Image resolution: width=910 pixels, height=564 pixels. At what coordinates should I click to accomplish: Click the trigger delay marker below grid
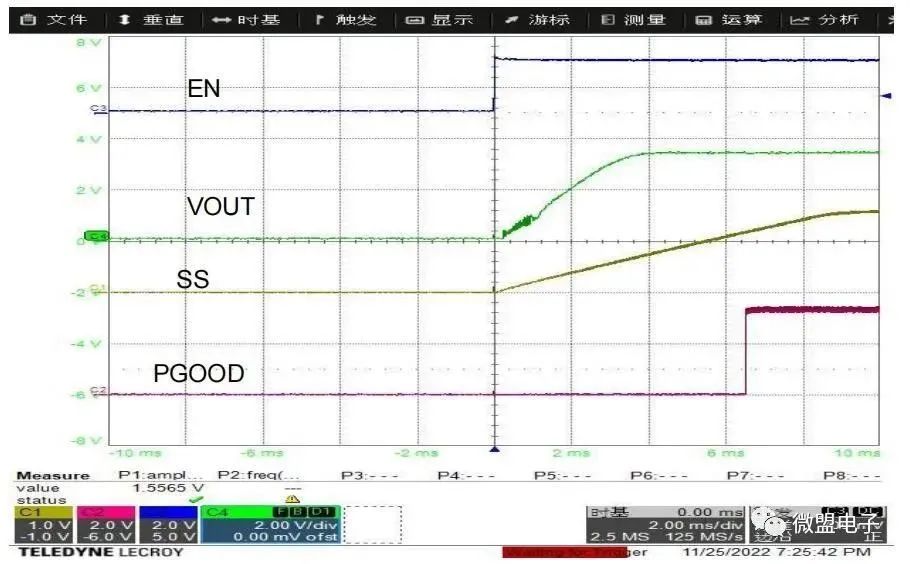(x=494, y=449)
